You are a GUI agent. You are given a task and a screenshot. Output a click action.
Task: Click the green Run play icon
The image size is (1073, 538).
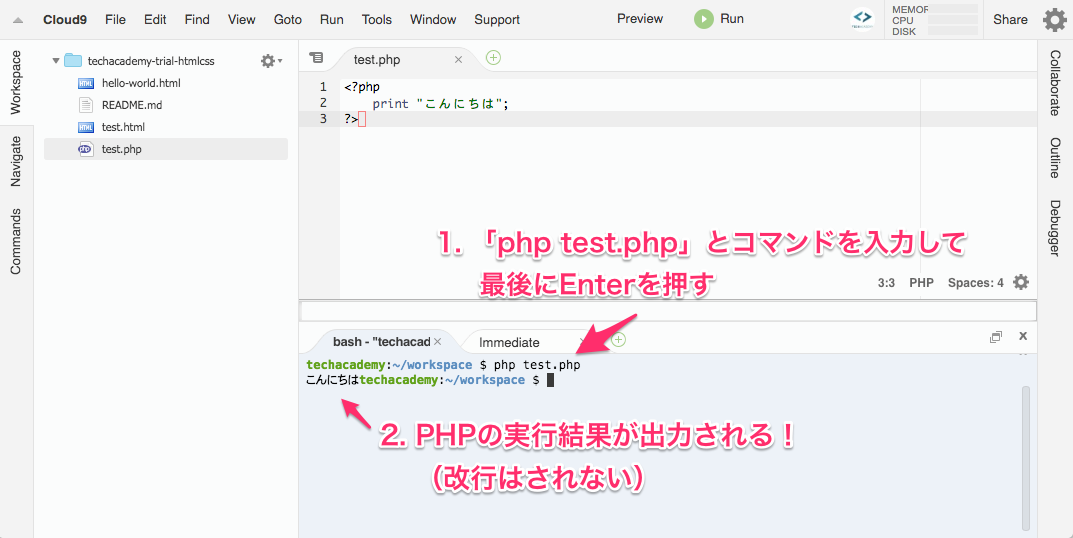tap(704, 19)
